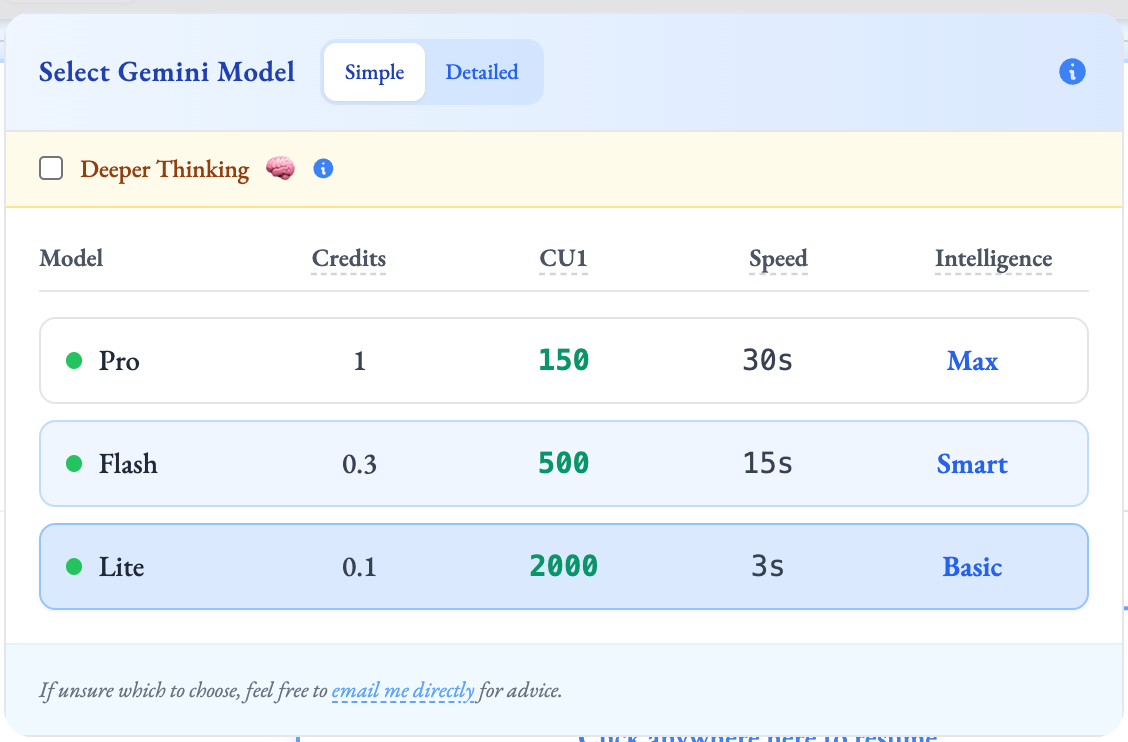Click the green status dot for Lite
The height and width of the screenshot is (742, 1128).
click(74, 566)
